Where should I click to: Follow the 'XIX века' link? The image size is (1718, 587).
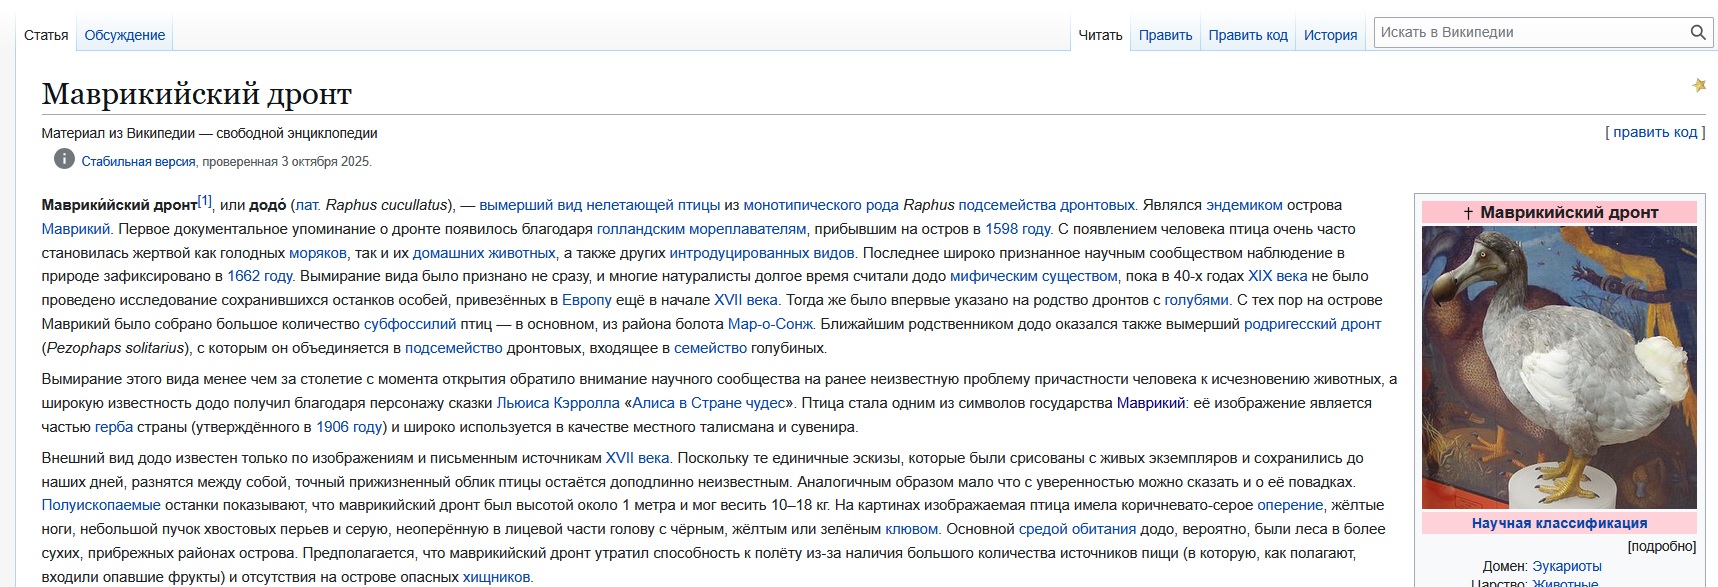(x=1277, y=276)
